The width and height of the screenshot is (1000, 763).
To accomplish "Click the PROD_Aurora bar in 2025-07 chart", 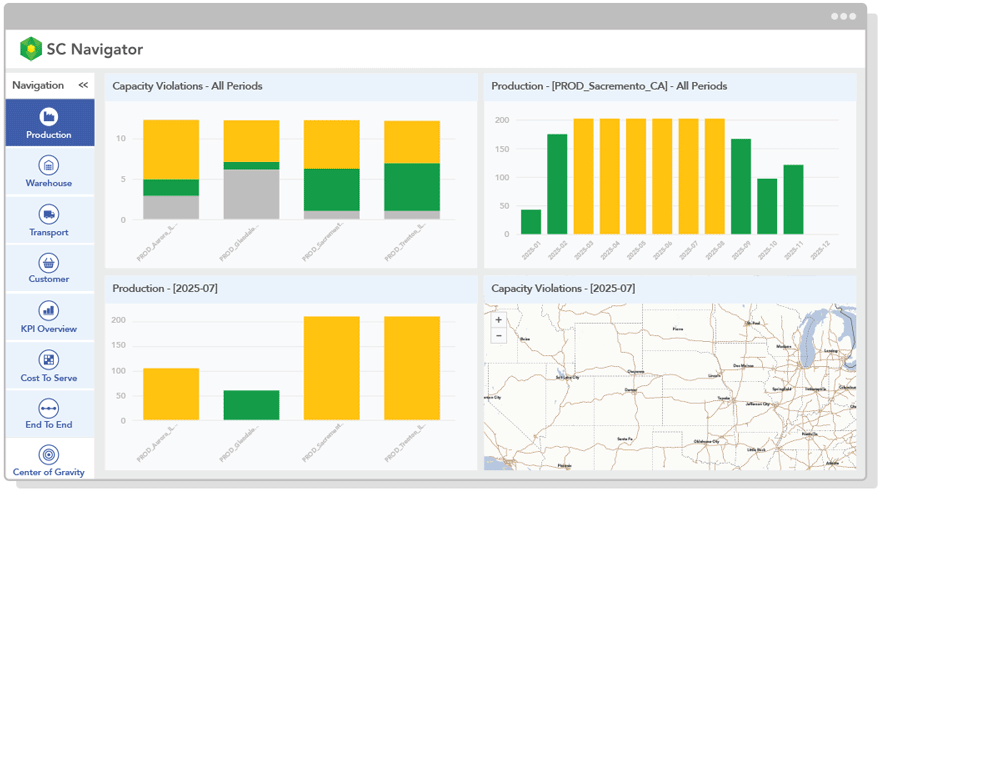I will click(x=171, y=394).
